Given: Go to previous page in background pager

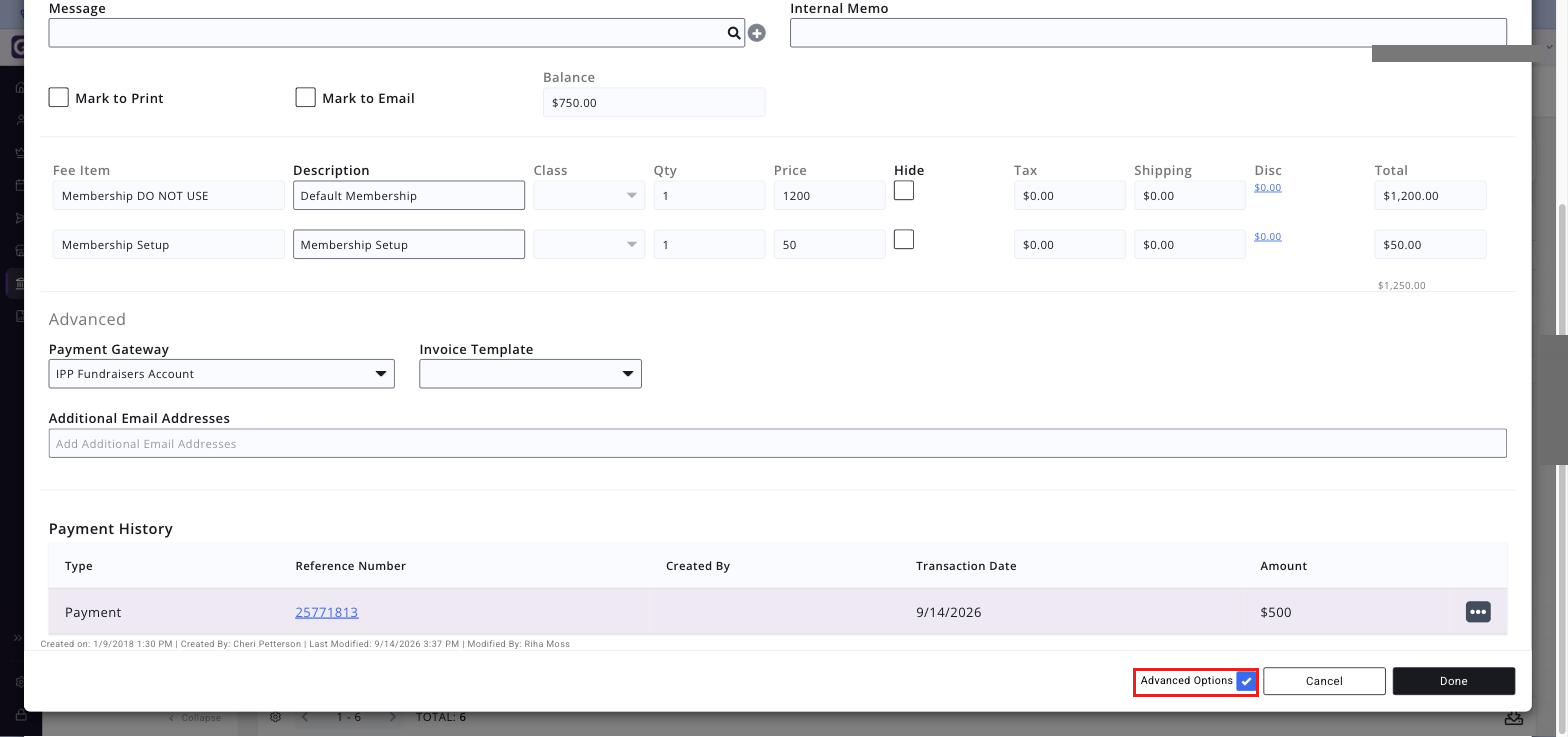Looking at the screenshot, I should (x=305, y=717).
